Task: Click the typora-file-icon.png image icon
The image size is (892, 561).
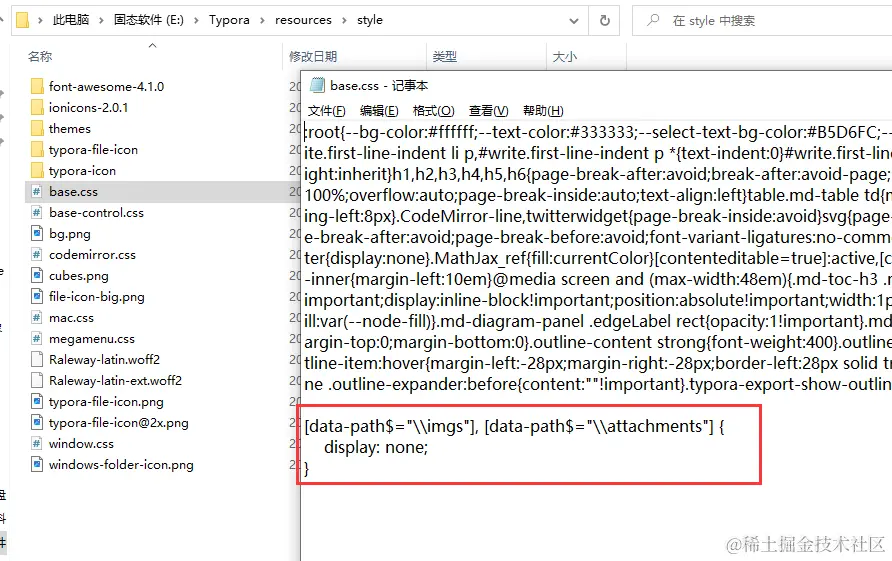Action: [37, 402]
